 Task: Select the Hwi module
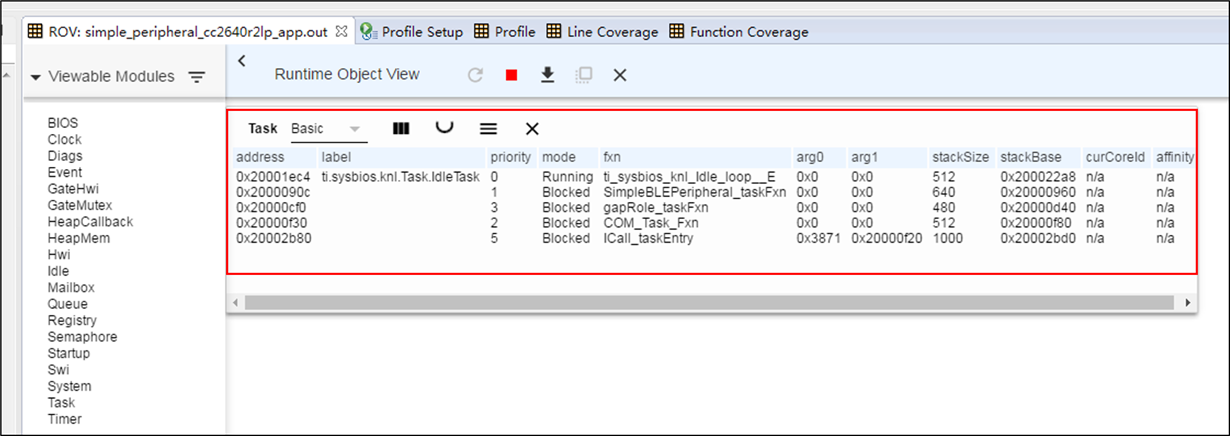pos(59,255)
